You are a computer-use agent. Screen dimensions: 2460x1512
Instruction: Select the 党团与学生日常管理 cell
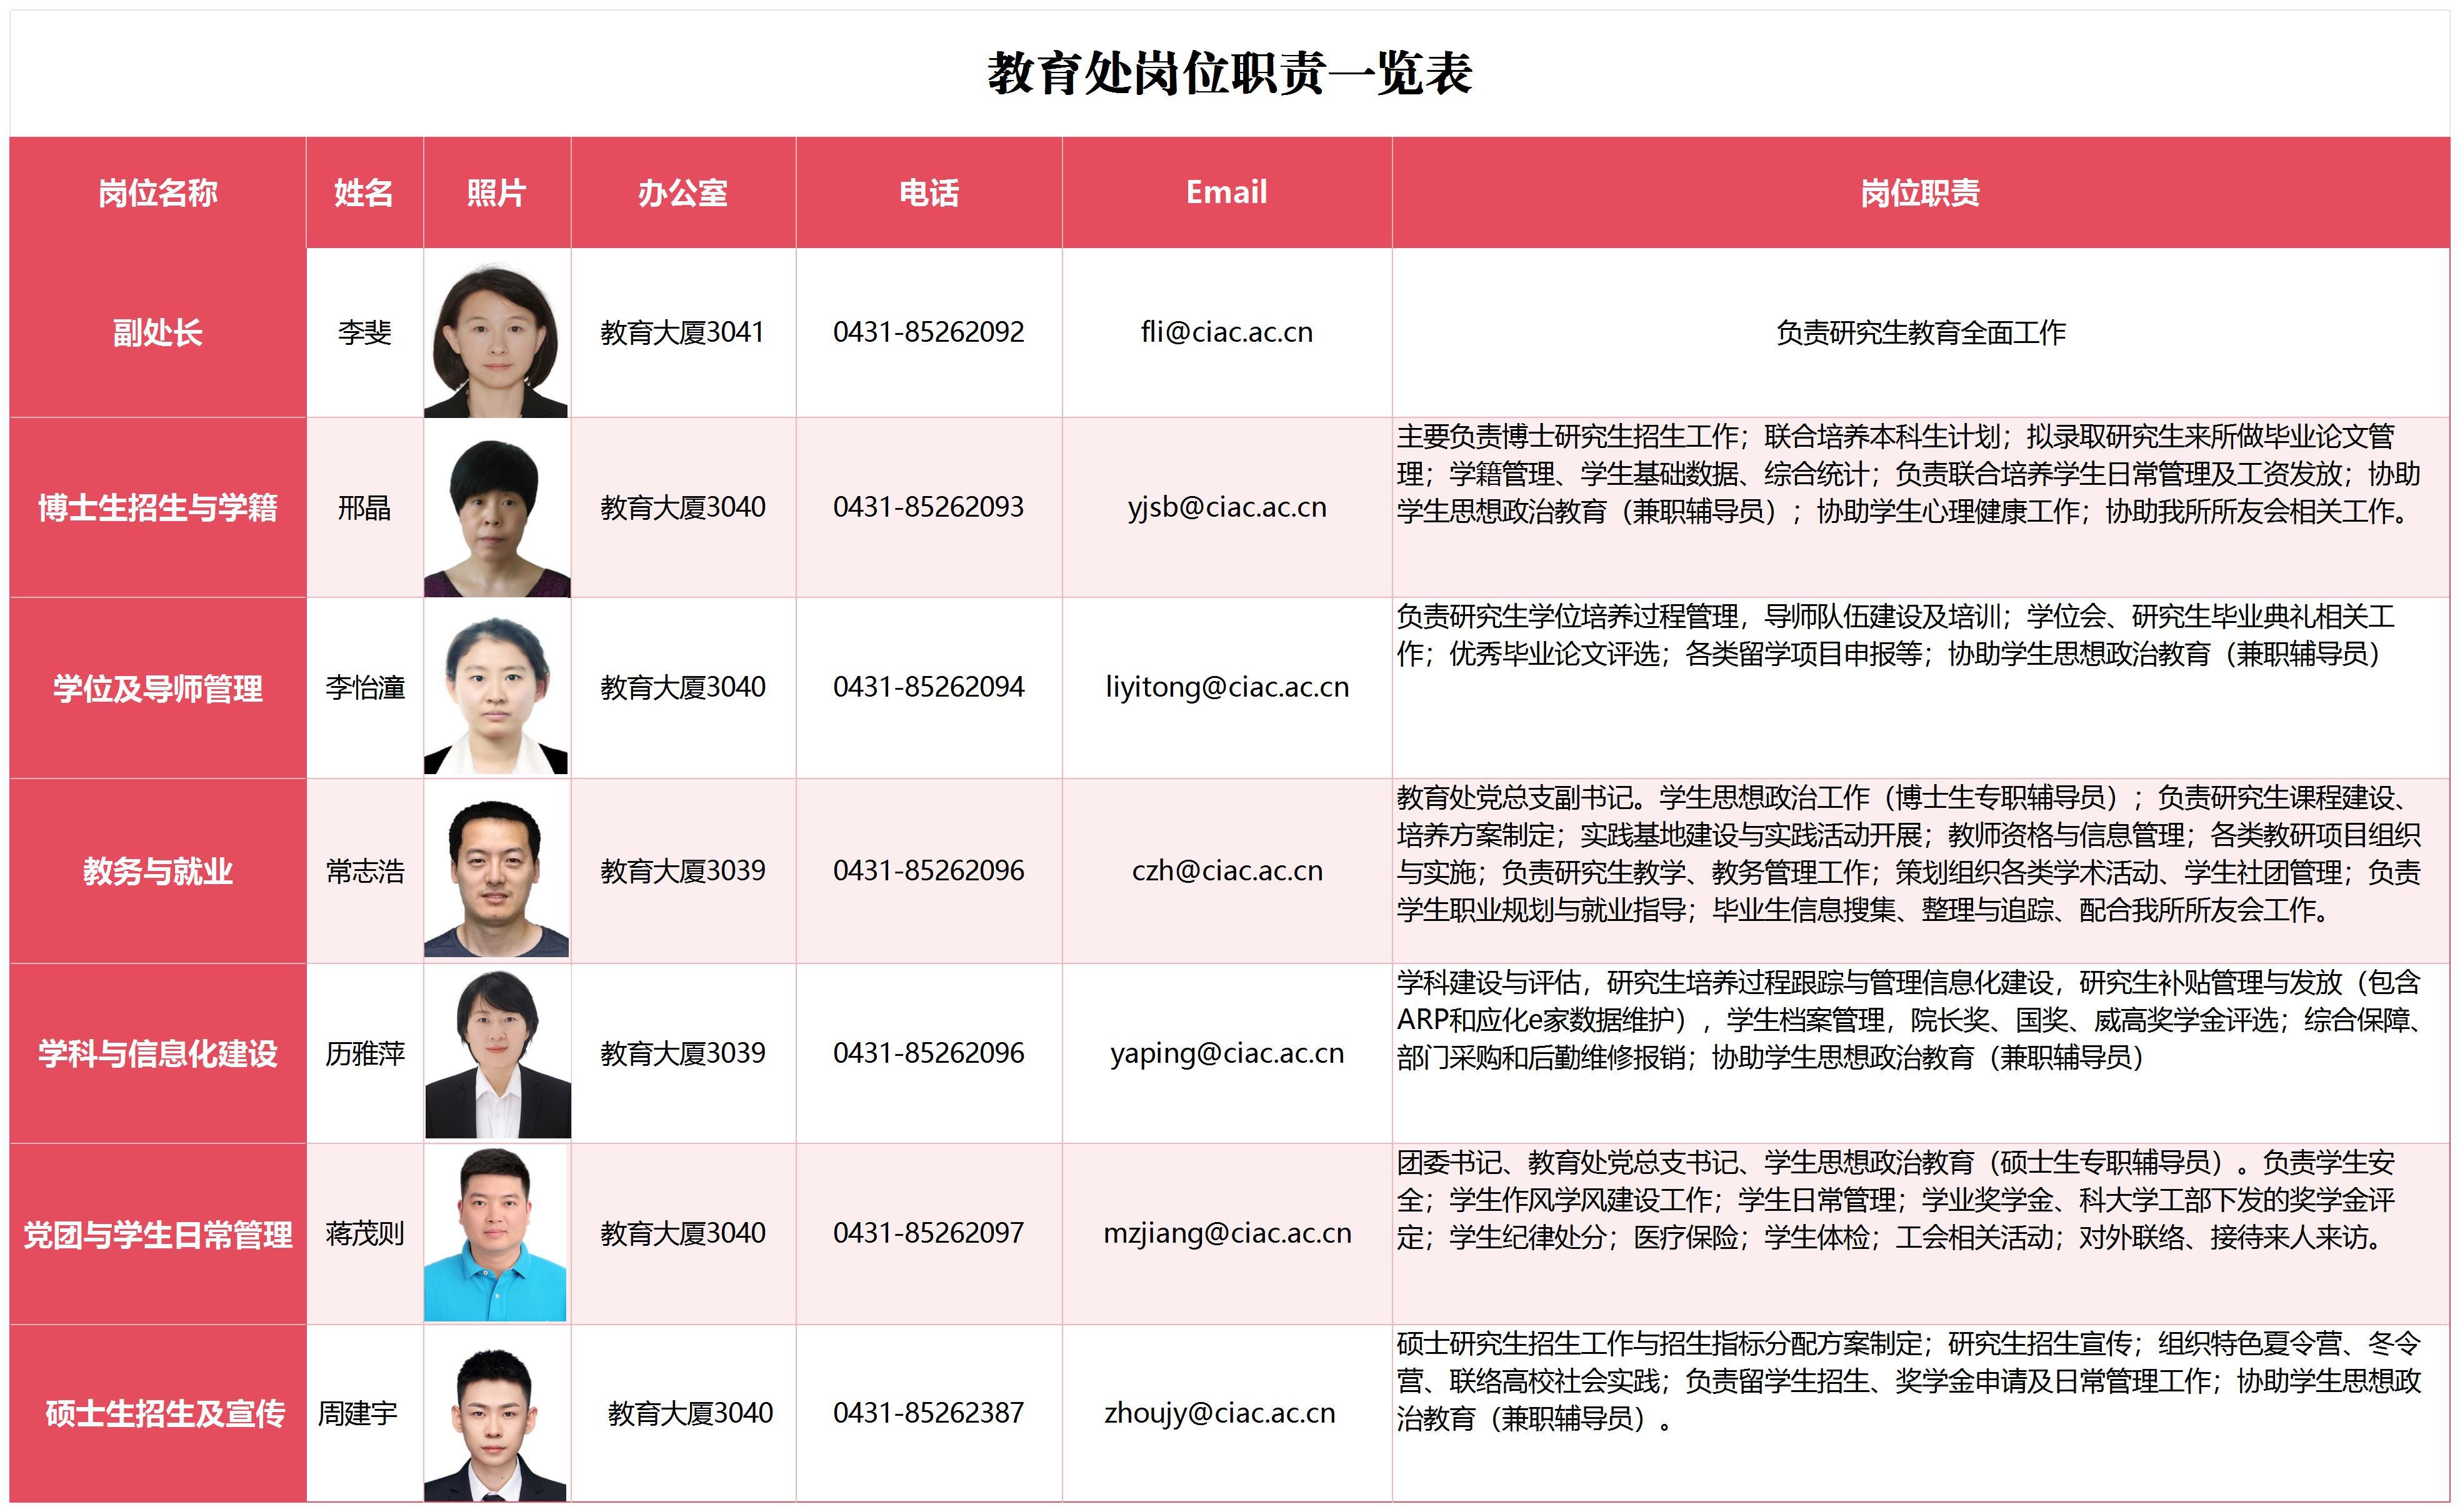pos(157,1235)
